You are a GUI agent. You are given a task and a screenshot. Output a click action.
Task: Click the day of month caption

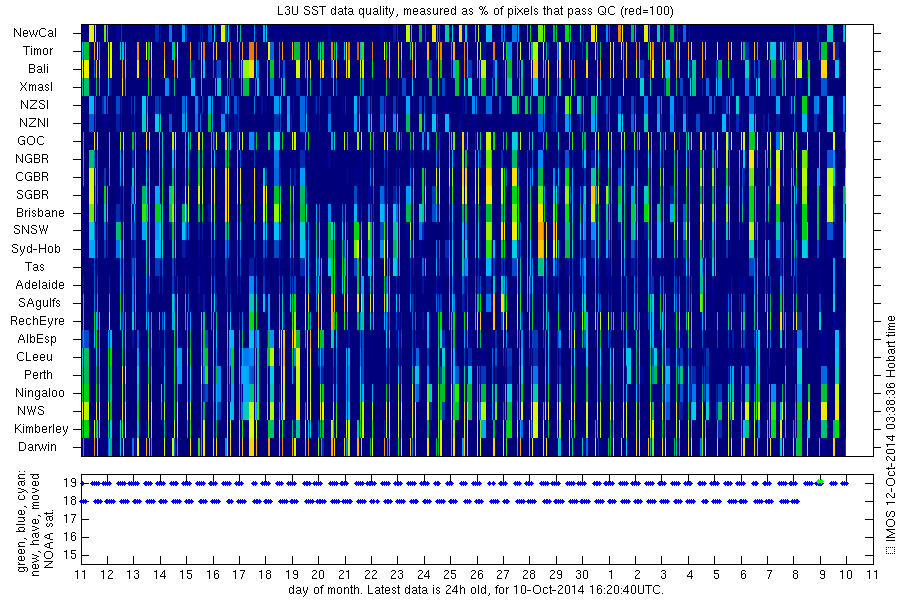(476, 590)
